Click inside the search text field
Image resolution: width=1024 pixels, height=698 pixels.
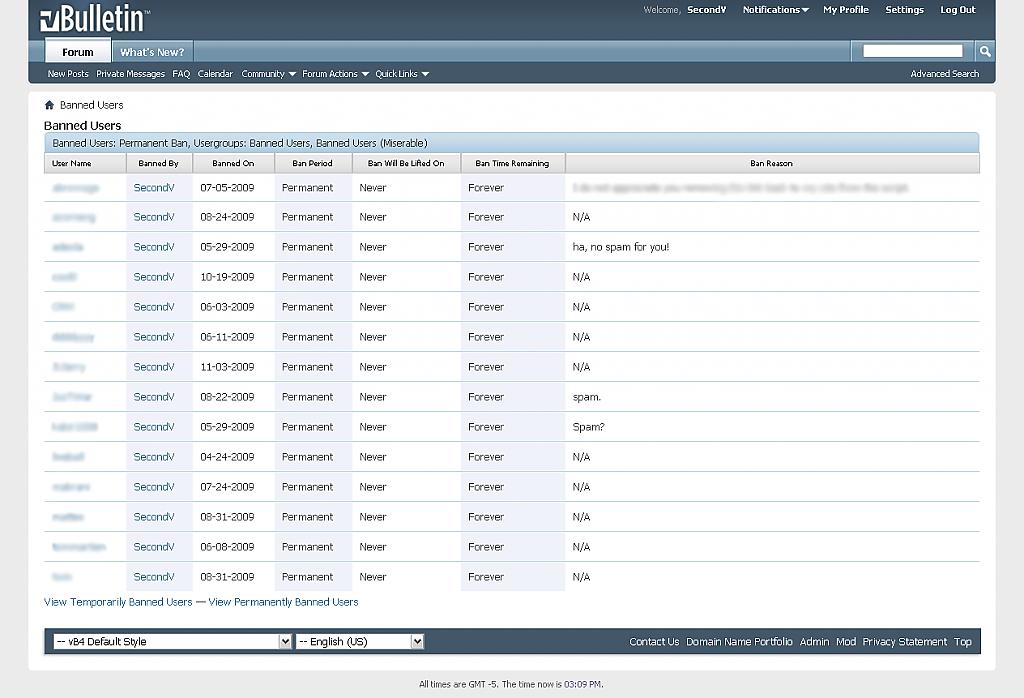(x=912, y=51)
